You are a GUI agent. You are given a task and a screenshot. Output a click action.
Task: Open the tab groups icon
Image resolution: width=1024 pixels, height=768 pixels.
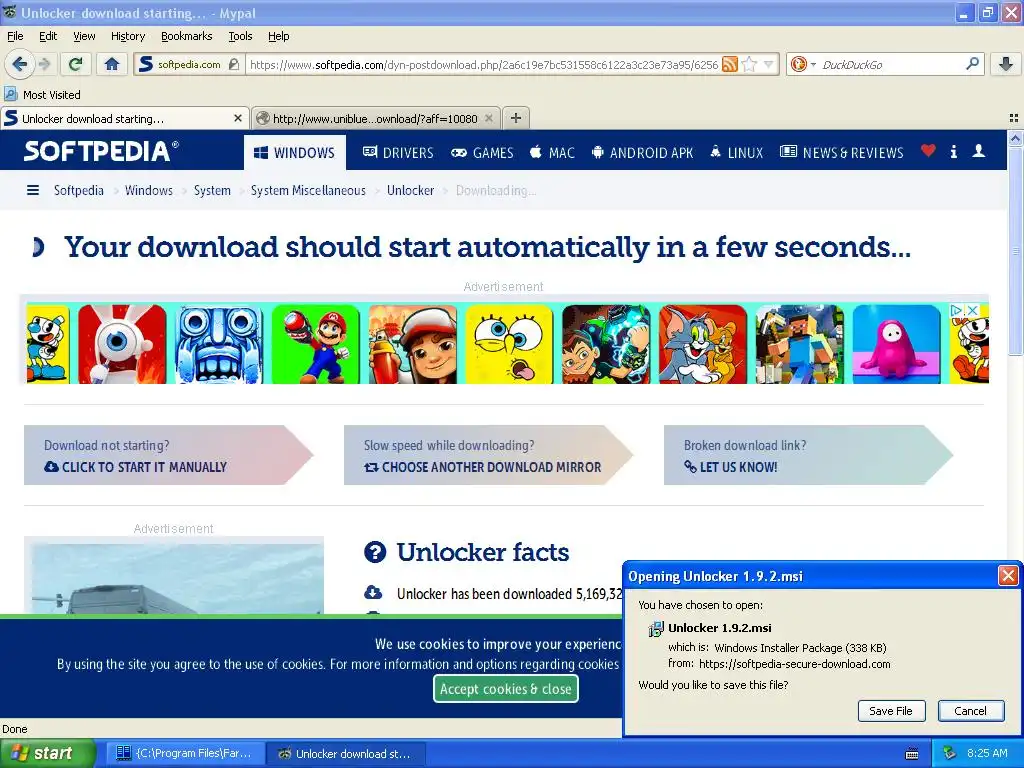pos(1014,118)
